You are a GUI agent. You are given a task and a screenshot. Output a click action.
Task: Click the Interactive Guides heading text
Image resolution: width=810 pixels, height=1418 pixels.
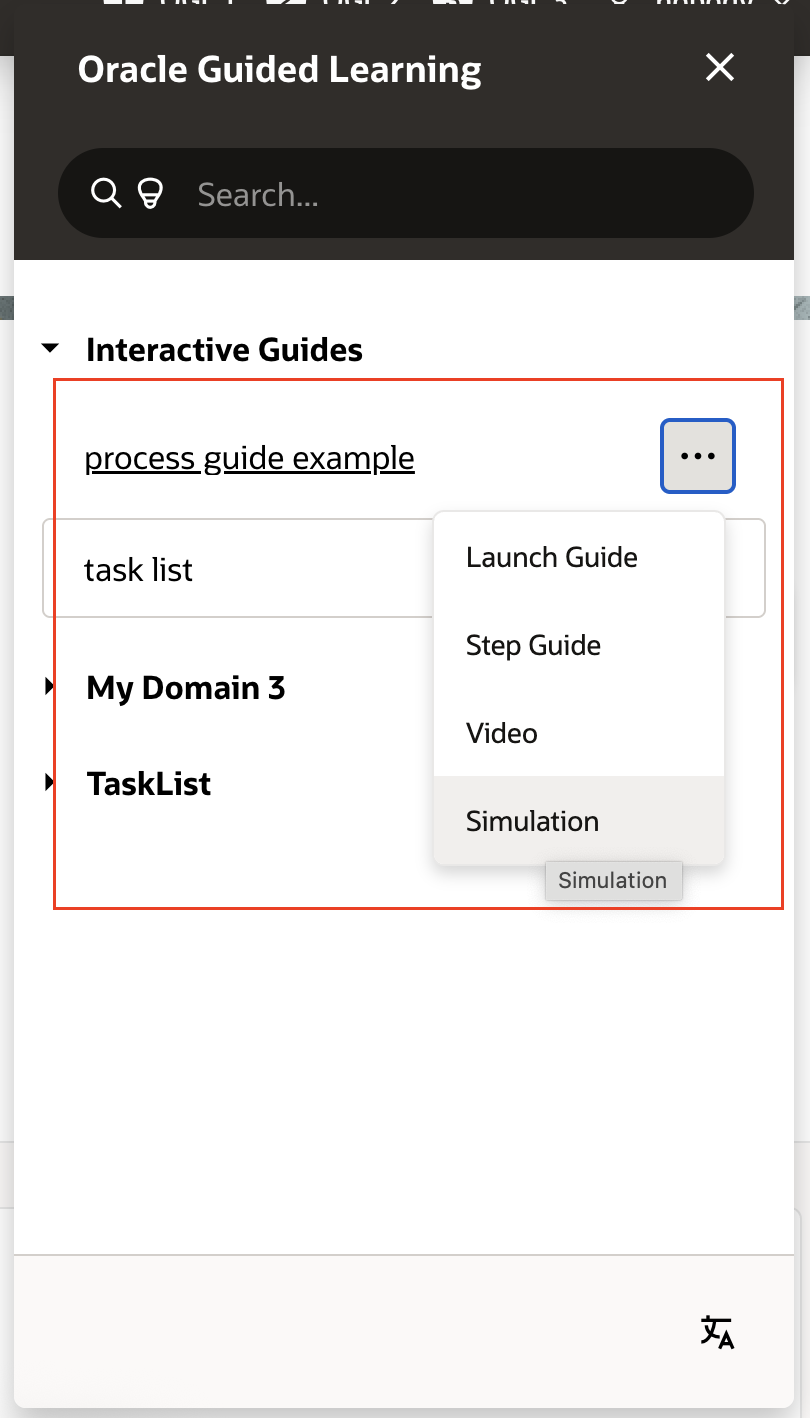225,350
